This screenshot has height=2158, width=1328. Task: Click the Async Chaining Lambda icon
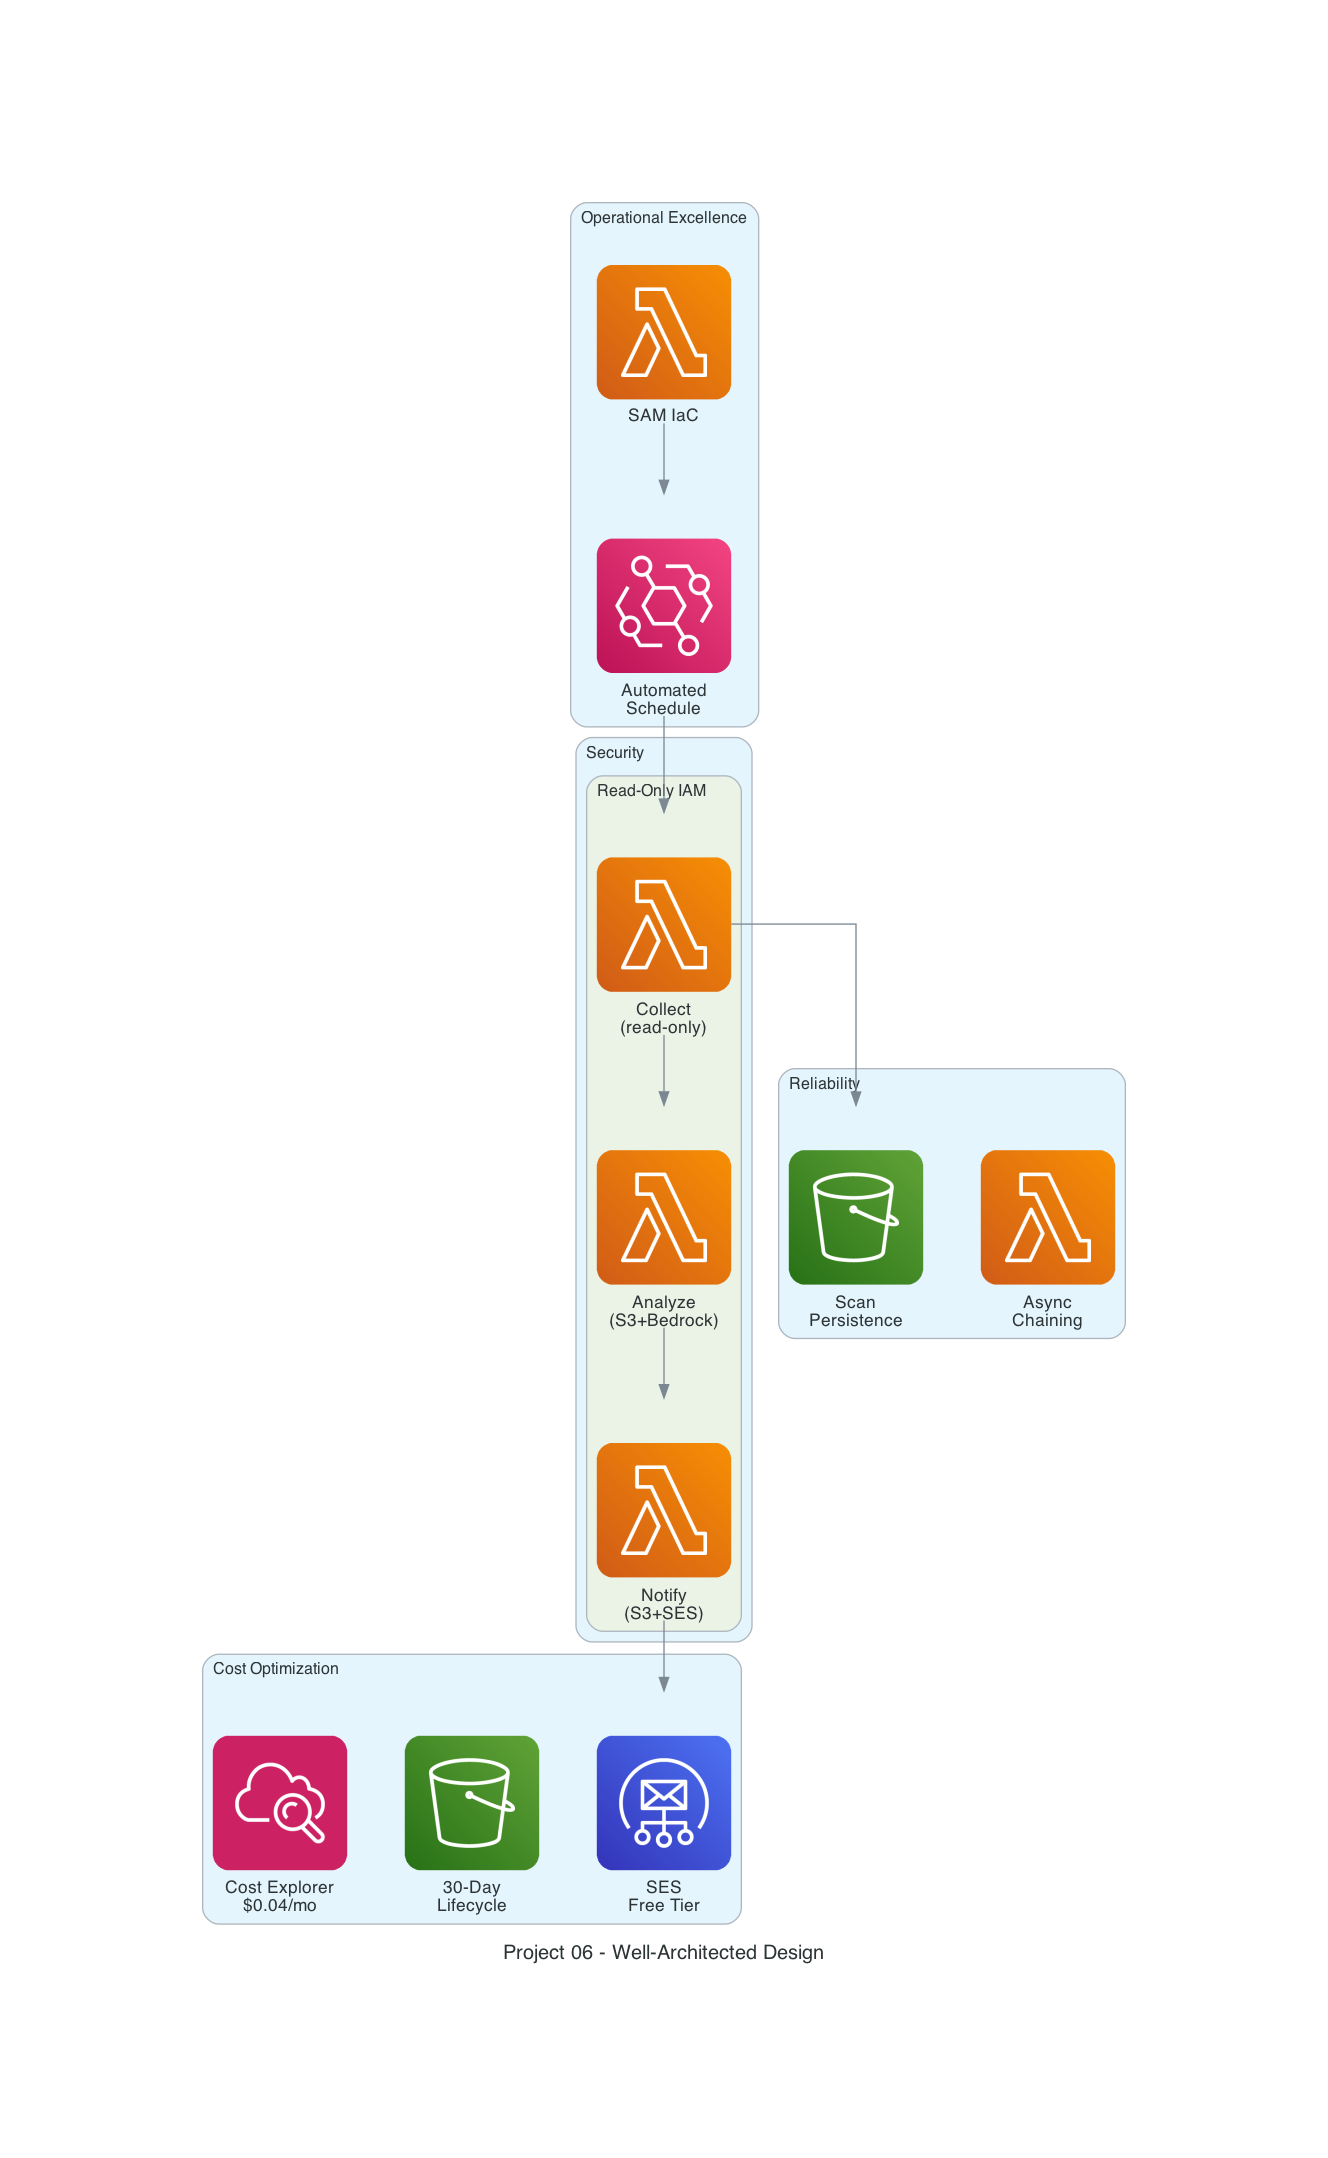[1047, 1217]
